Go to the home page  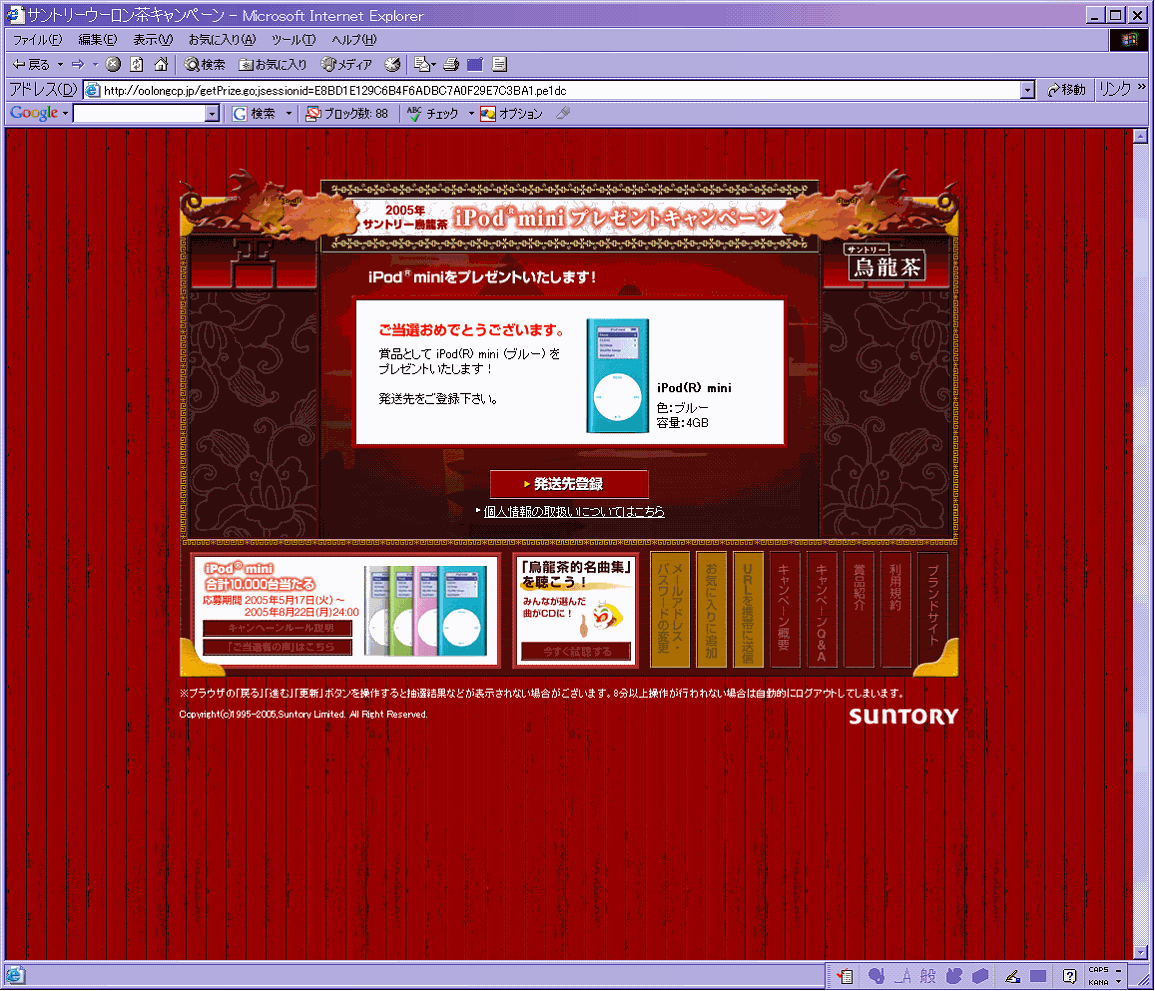(x=161, y=65)
